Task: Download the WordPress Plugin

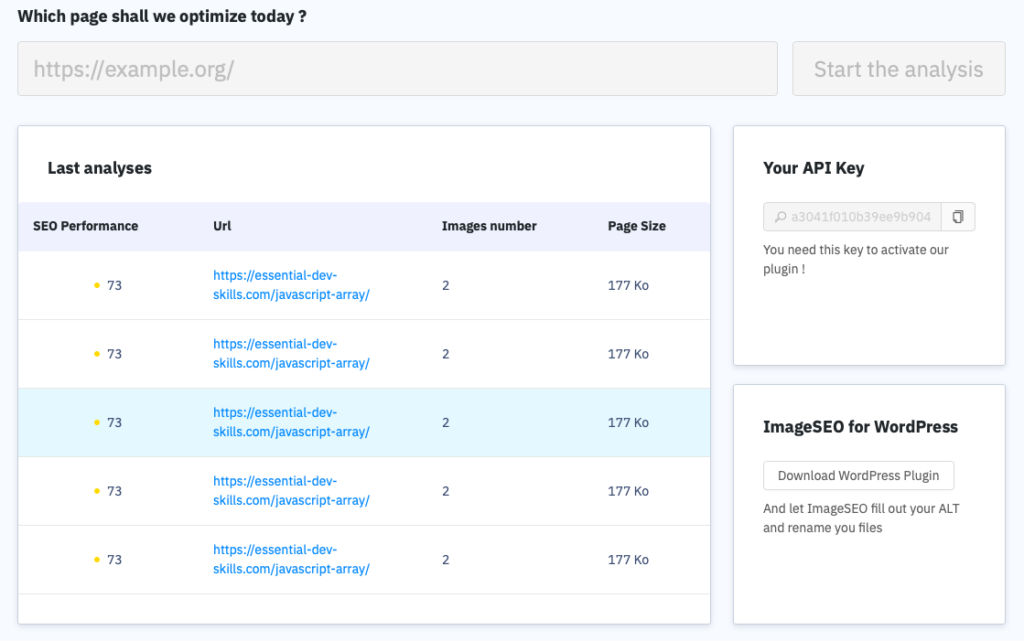Action: click(x=858, y=475)
